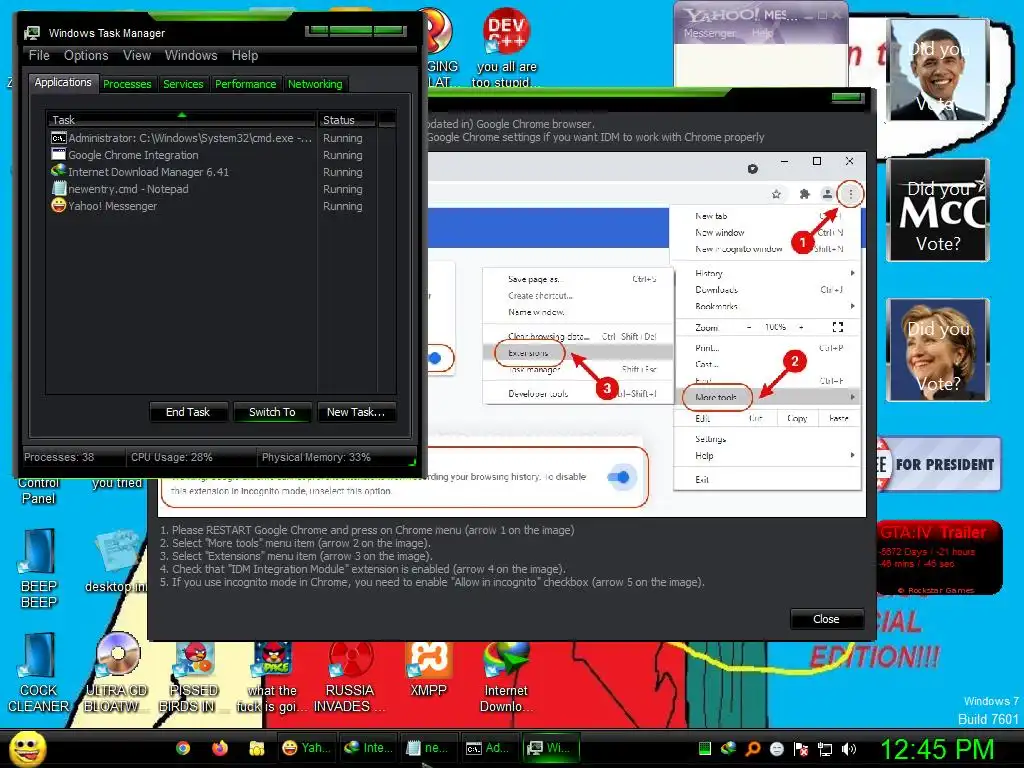Switch to Yah... taskbar button
Image resolution: width=1024 pixels, height=768 pixels.
[307, 748]
